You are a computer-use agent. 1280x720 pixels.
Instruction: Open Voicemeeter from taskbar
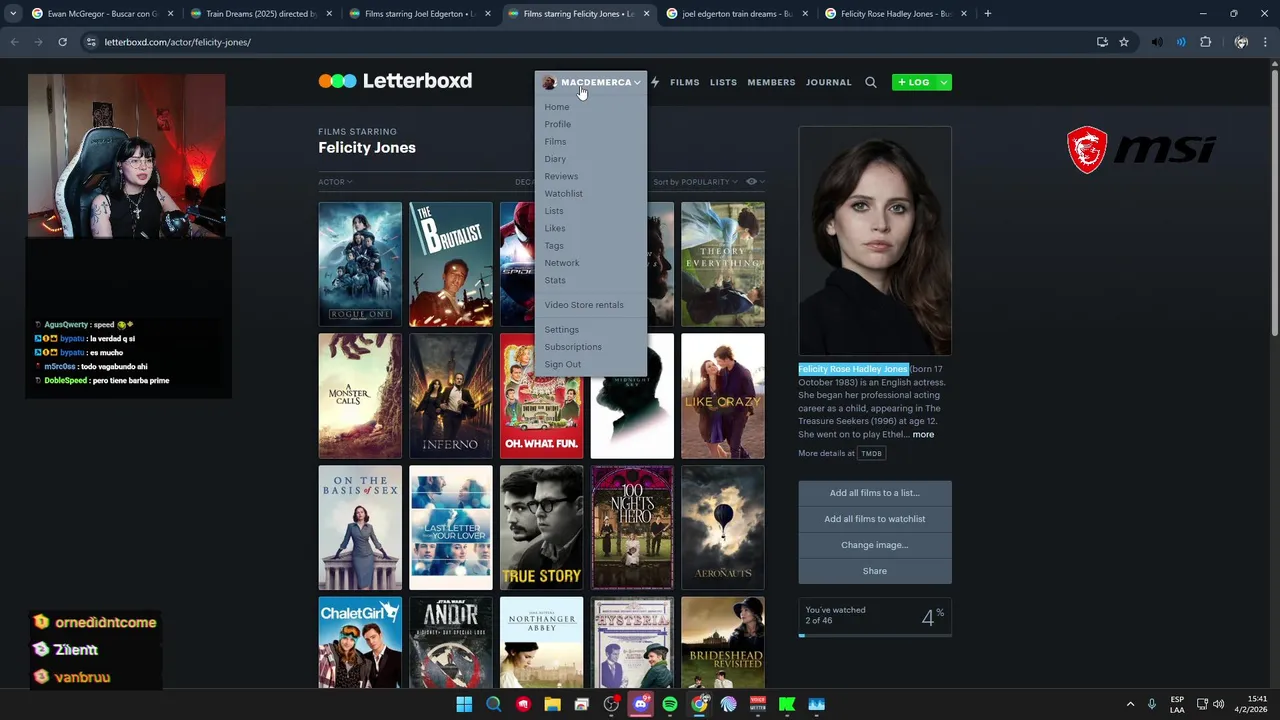[758, 704]
